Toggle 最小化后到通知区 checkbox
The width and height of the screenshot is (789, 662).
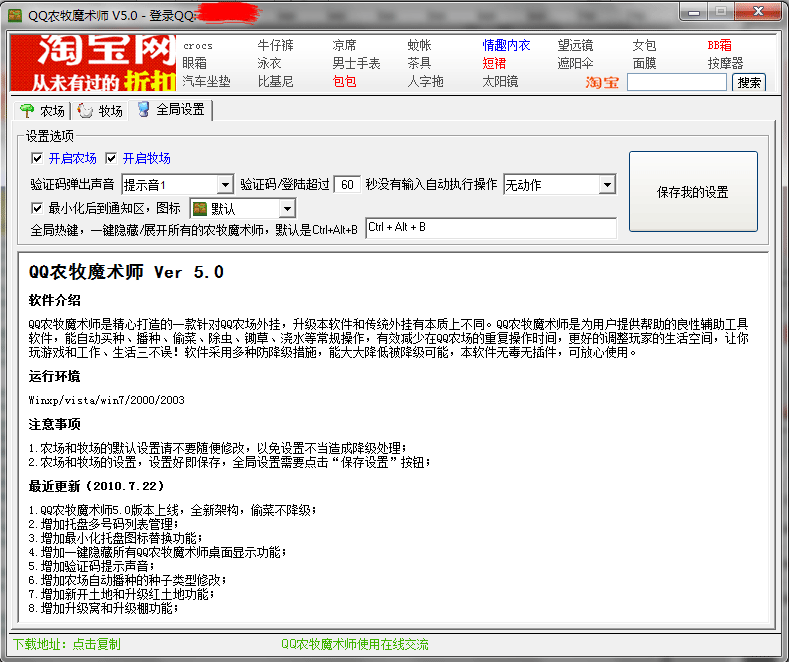point(37,208)
